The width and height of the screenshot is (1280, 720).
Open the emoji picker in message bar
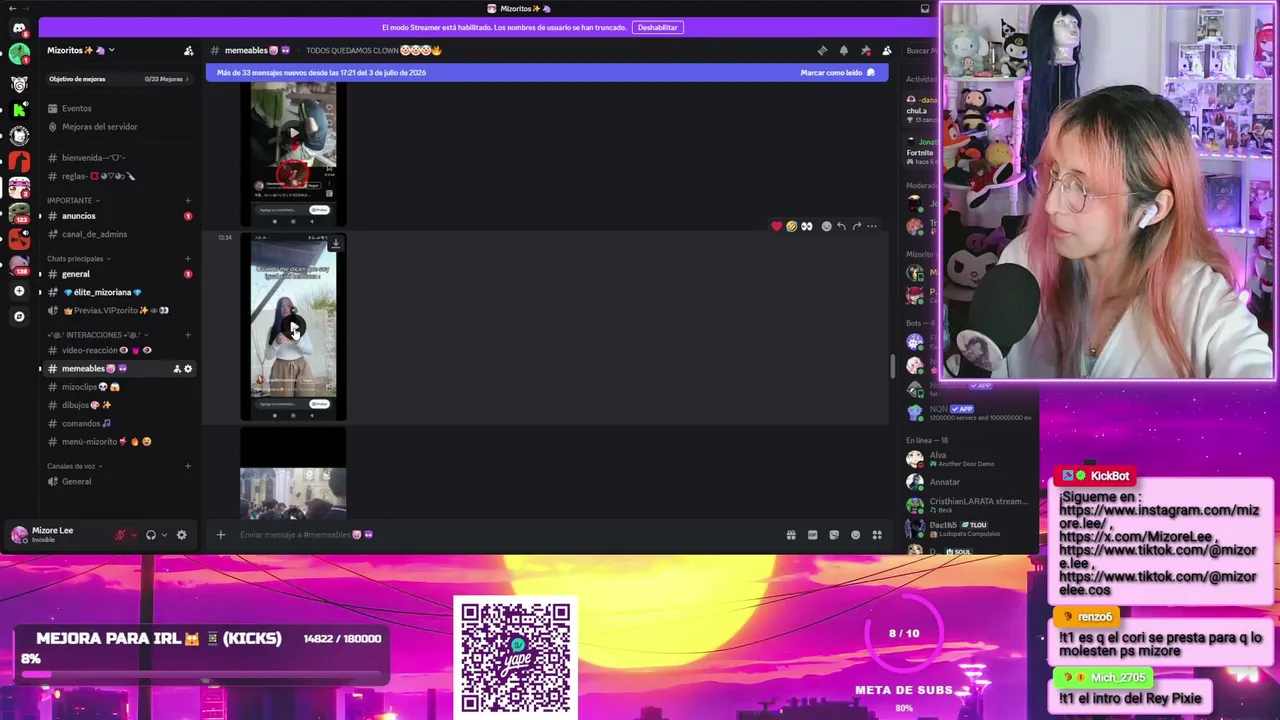click(x=856, y=535)
